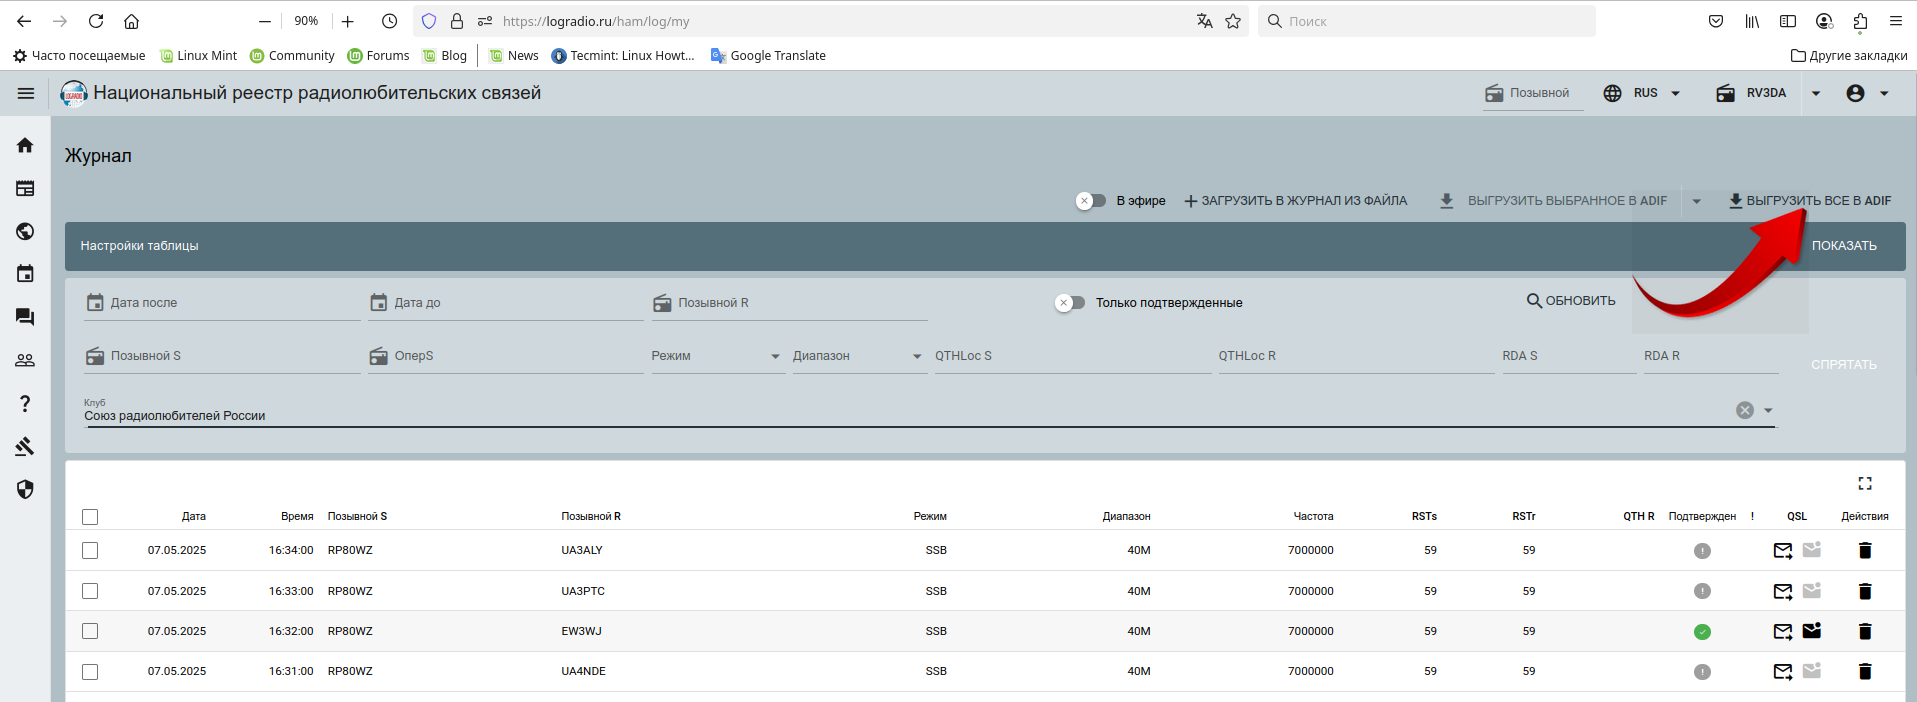Reload the browser page
This screenshot has width=1917, height=702.
coord(96,21)
